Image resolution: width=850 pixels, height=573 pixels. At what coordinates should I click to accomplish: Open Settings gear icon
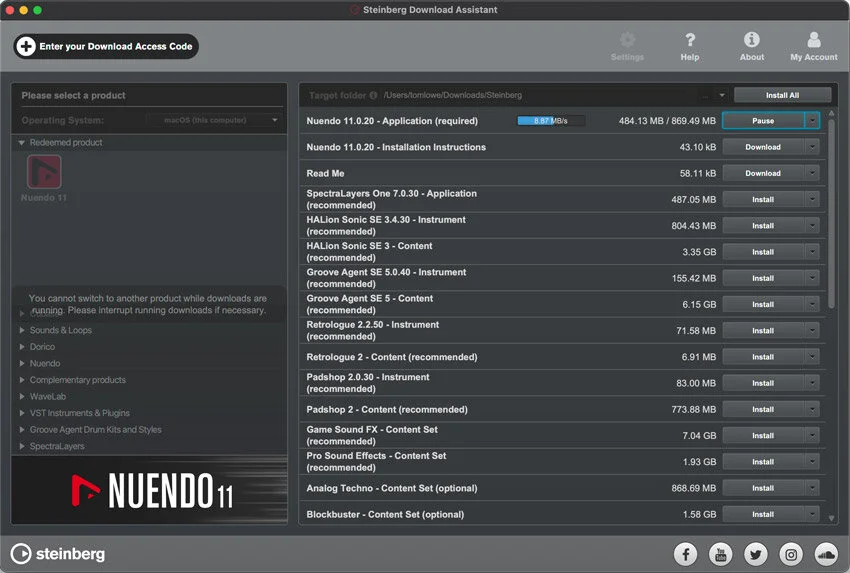pos(627,40)
